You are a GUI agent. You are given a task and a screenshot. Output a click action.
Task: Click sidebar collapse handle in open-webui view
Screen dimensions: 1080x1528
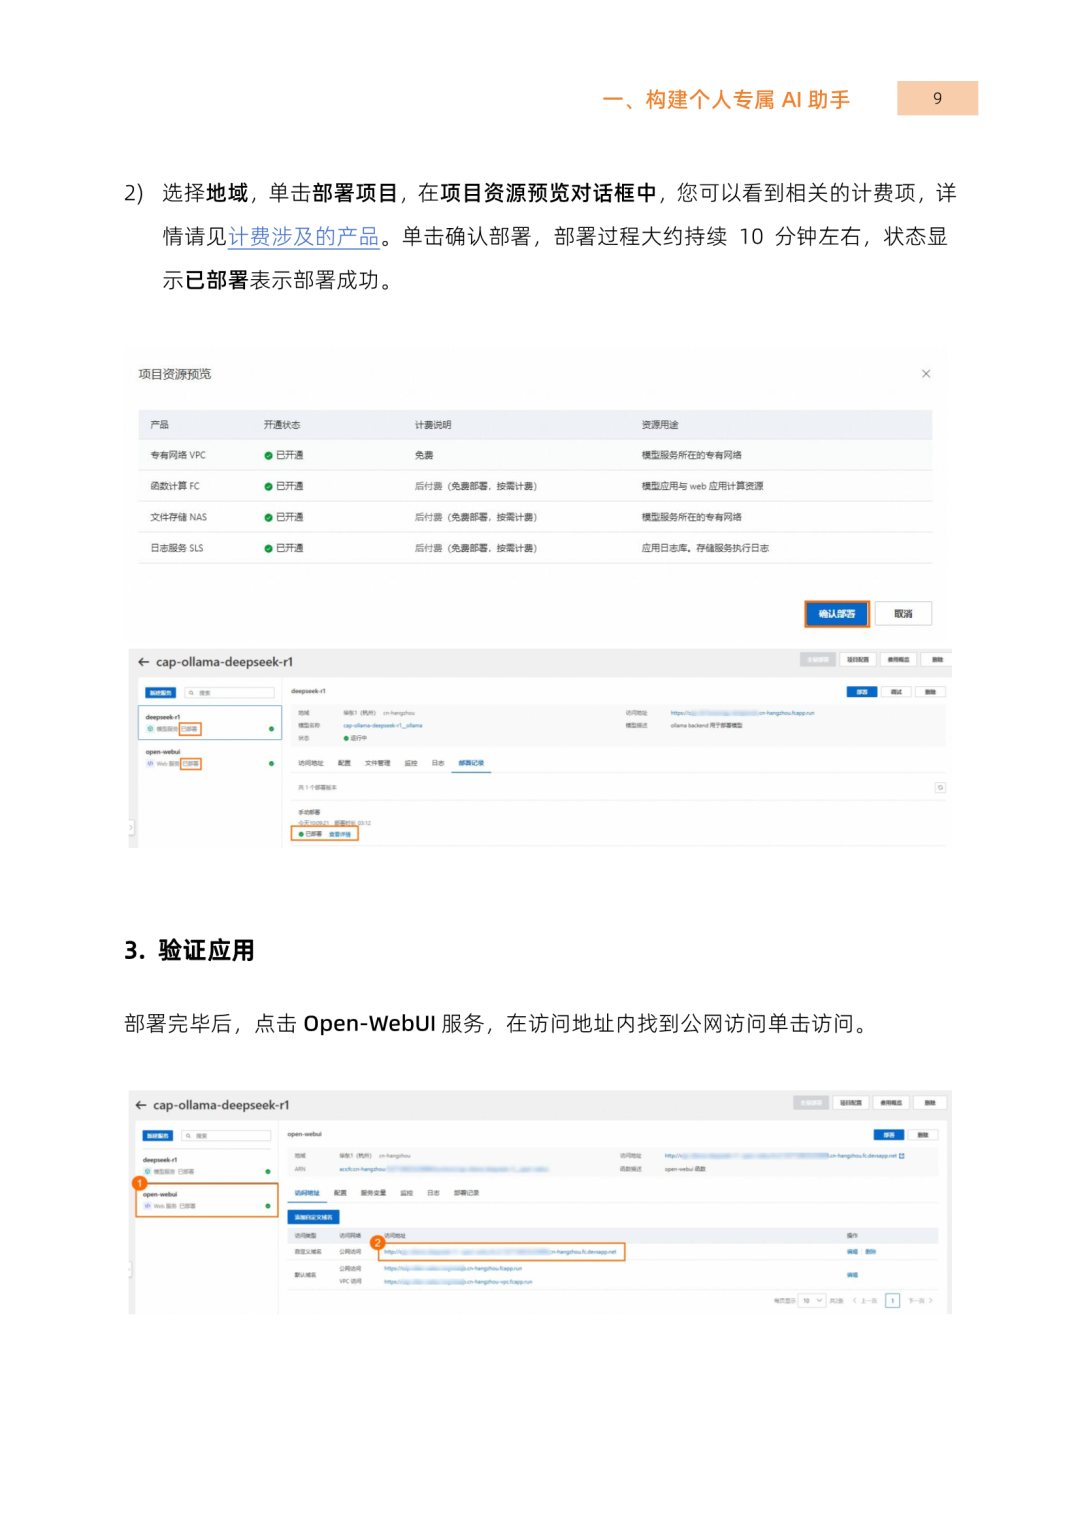[x=129, y=1269]
